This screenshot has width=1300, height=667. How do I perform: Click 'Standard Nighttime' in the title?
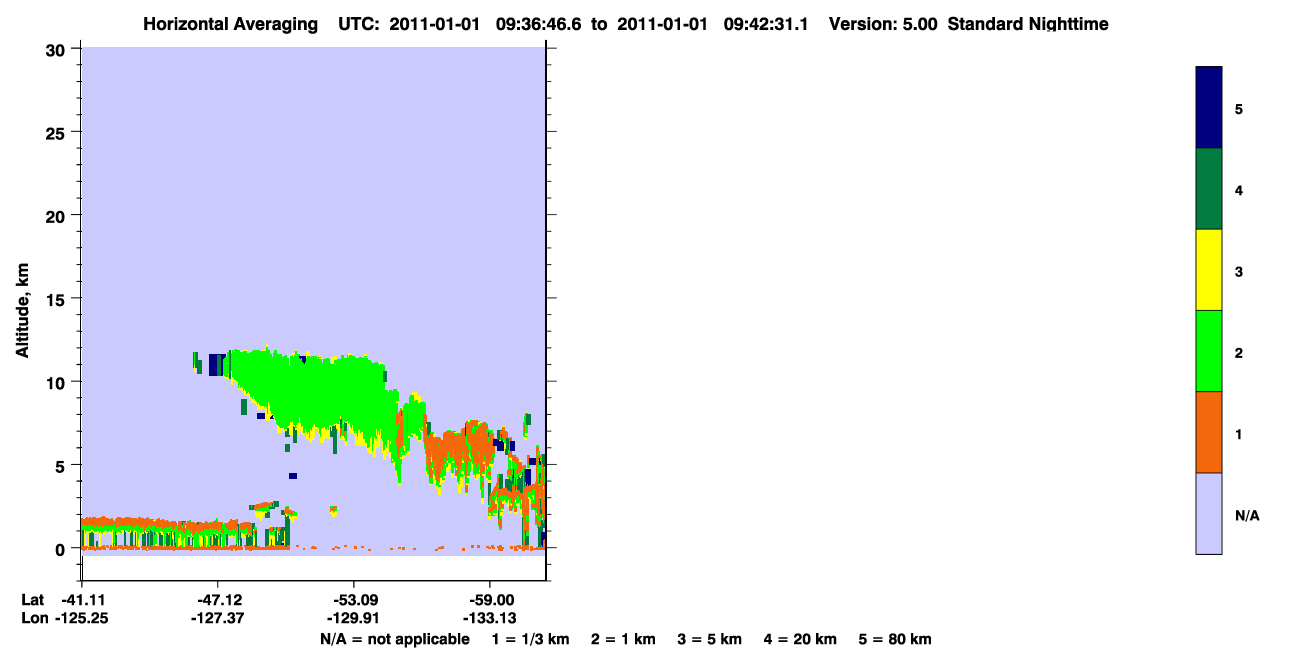click(1028, 24)
